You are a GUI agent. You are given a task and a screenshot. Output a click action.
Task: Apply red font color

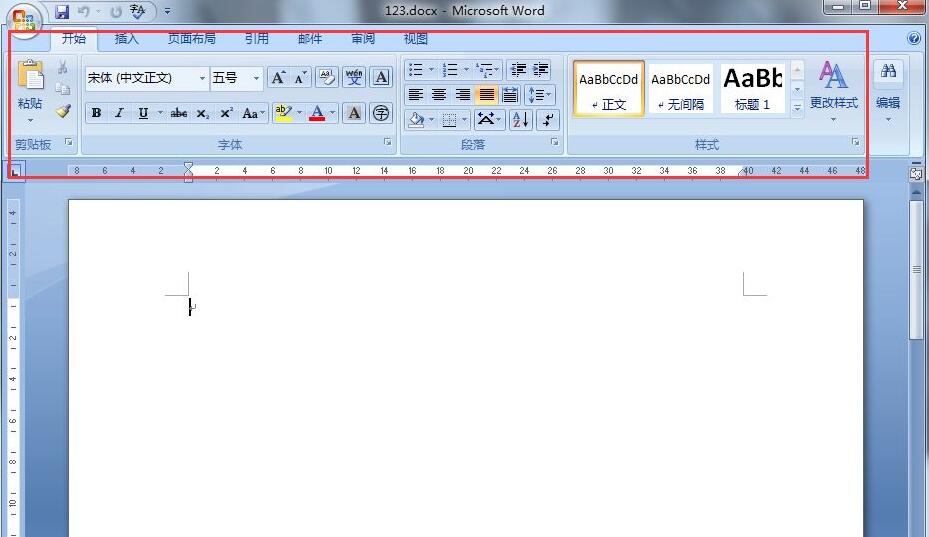click(317, 113)
